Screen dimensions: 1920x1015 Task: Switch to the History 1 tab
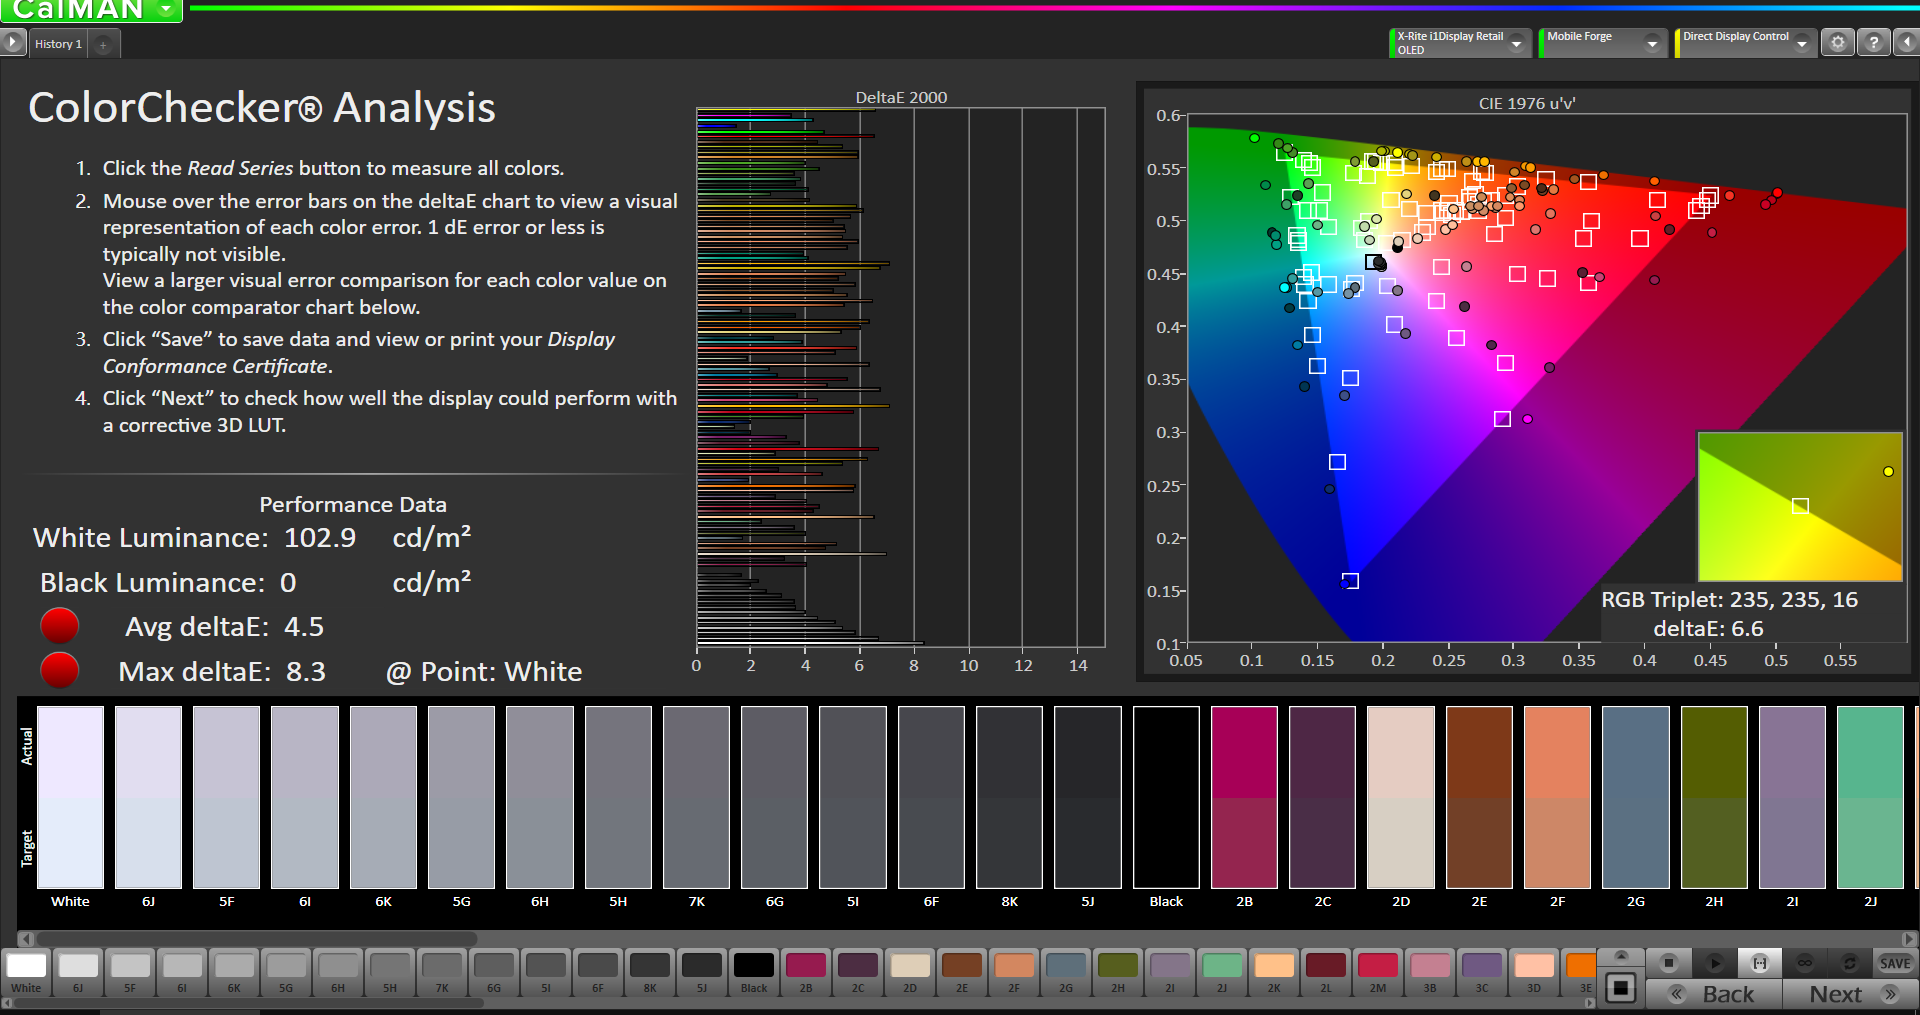click(58, 44)
